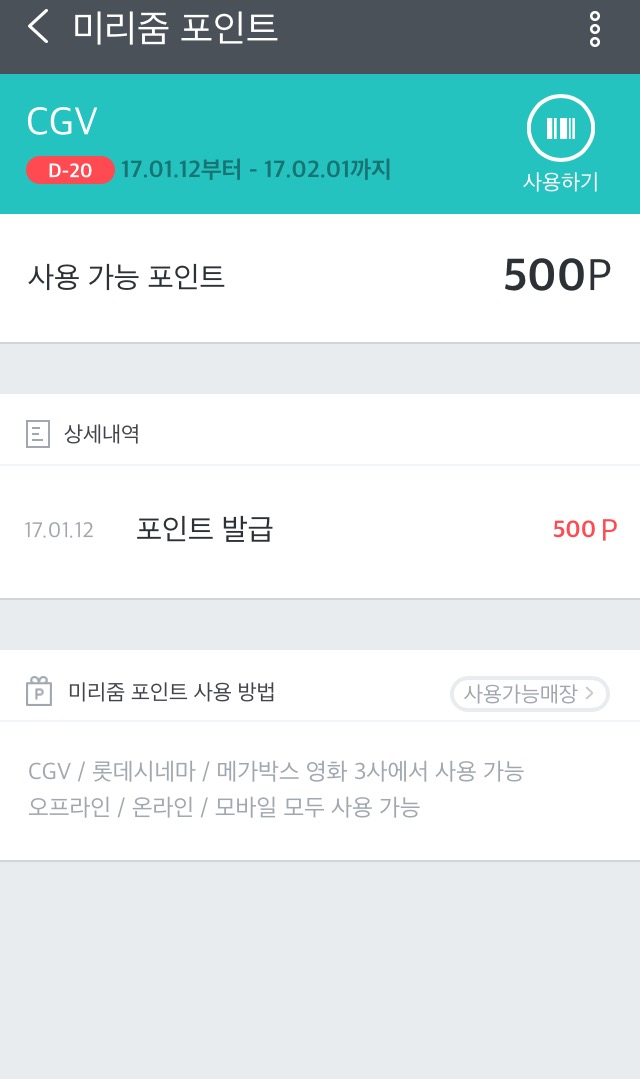640x1079 pixels.
Task: Tap the 미리줌 포인트 header title
Action: click(x=175, y=28)
